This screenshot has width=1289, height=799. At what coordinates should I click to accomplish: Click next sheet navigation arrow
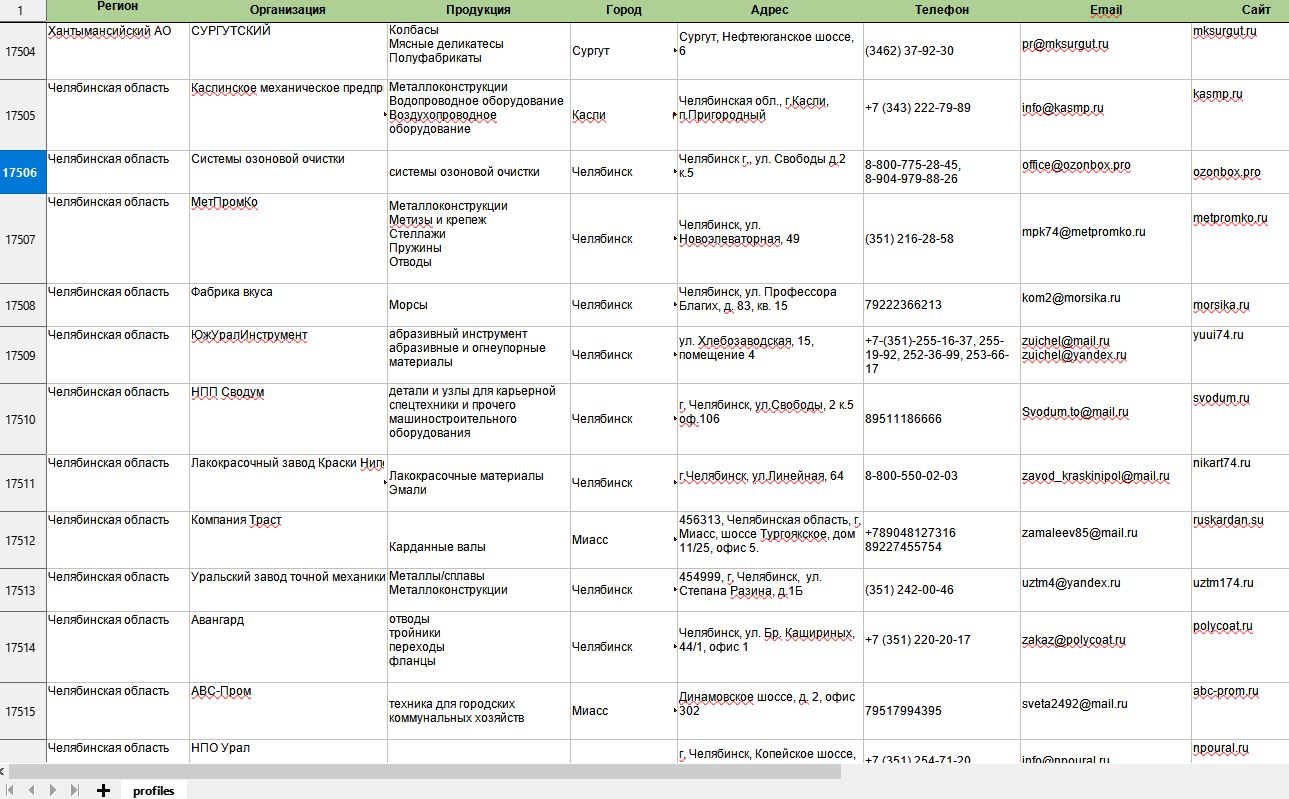[54, 790]
